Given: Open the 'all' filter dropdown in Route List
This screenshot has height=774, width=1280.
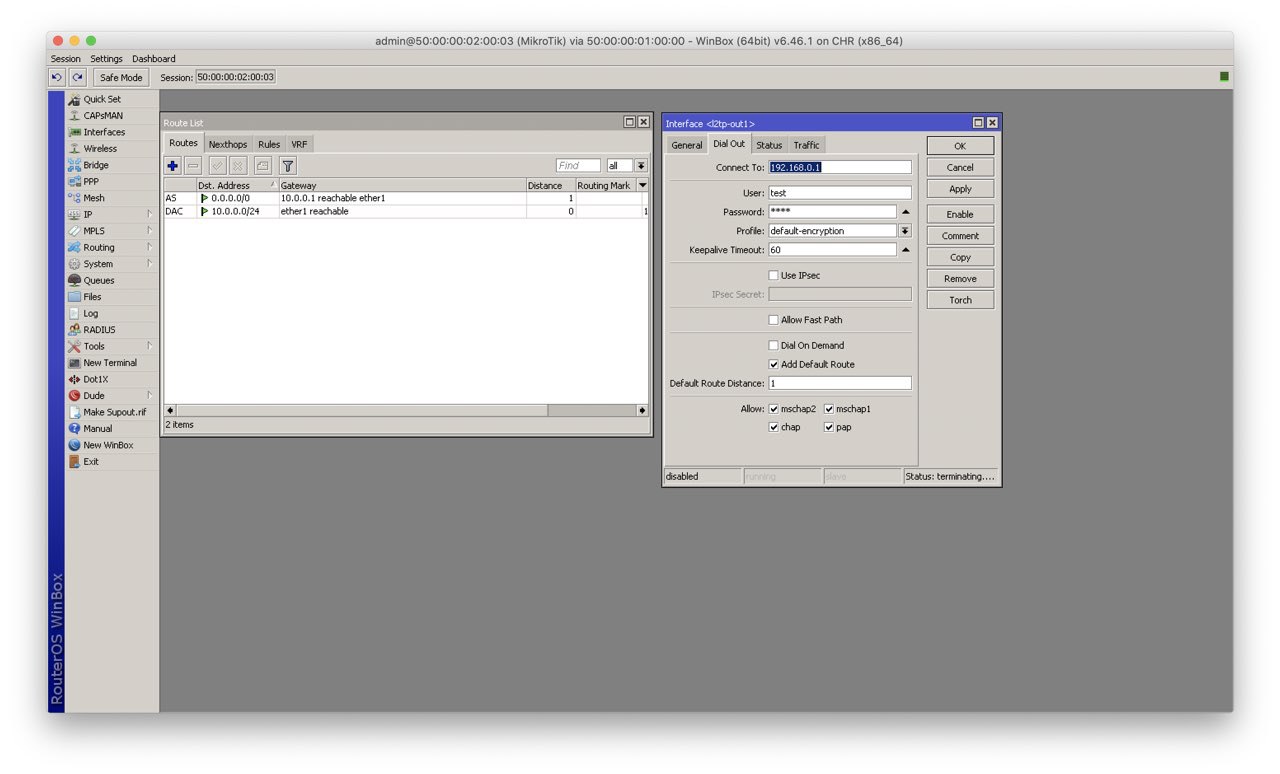Looking at the screenshot, I should pyautogui.click(x=641, y=166).
